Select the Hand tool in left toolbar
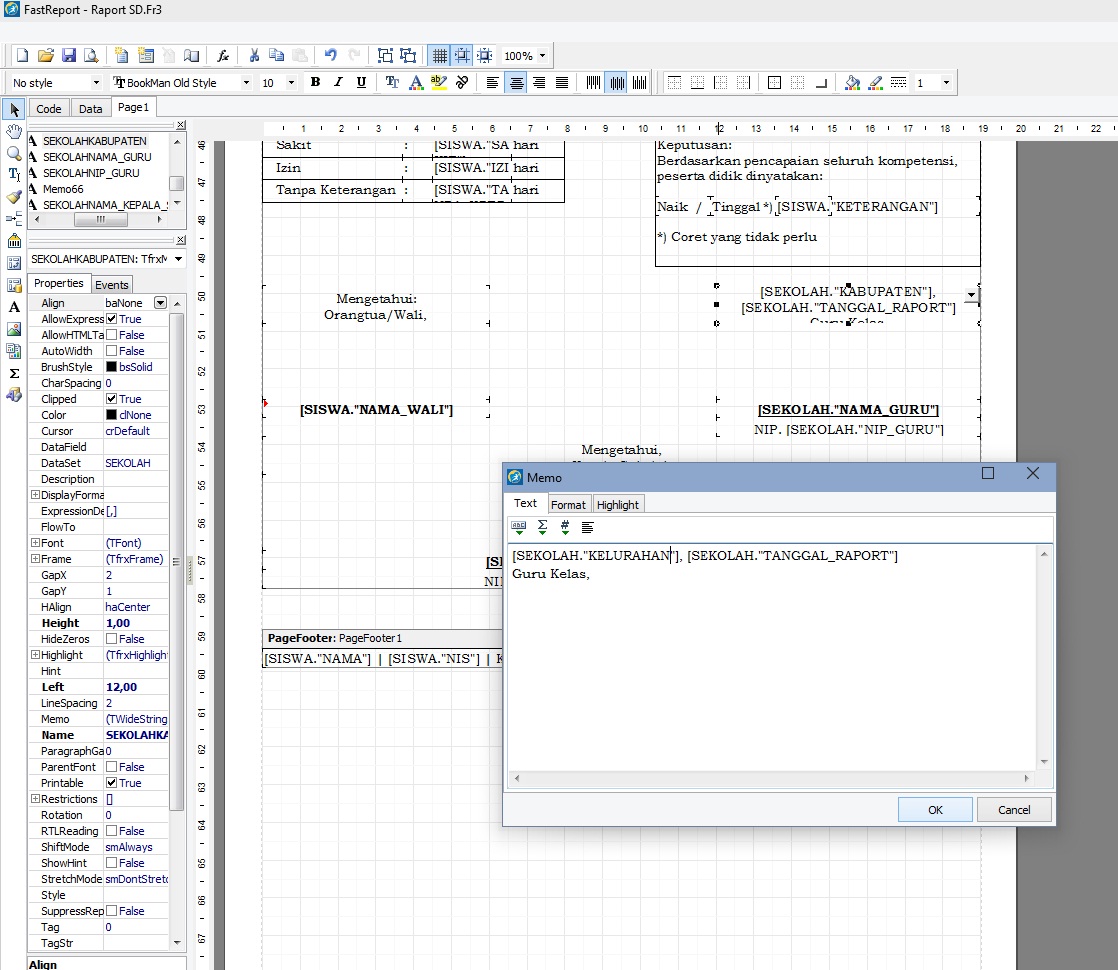The width and height of the screenshot is (1118, 970). tap(14, 131)
